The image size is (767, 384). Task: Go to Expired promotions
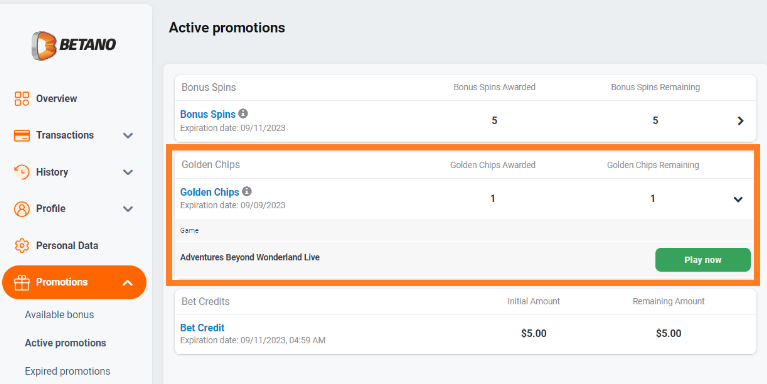pos(68,371)
